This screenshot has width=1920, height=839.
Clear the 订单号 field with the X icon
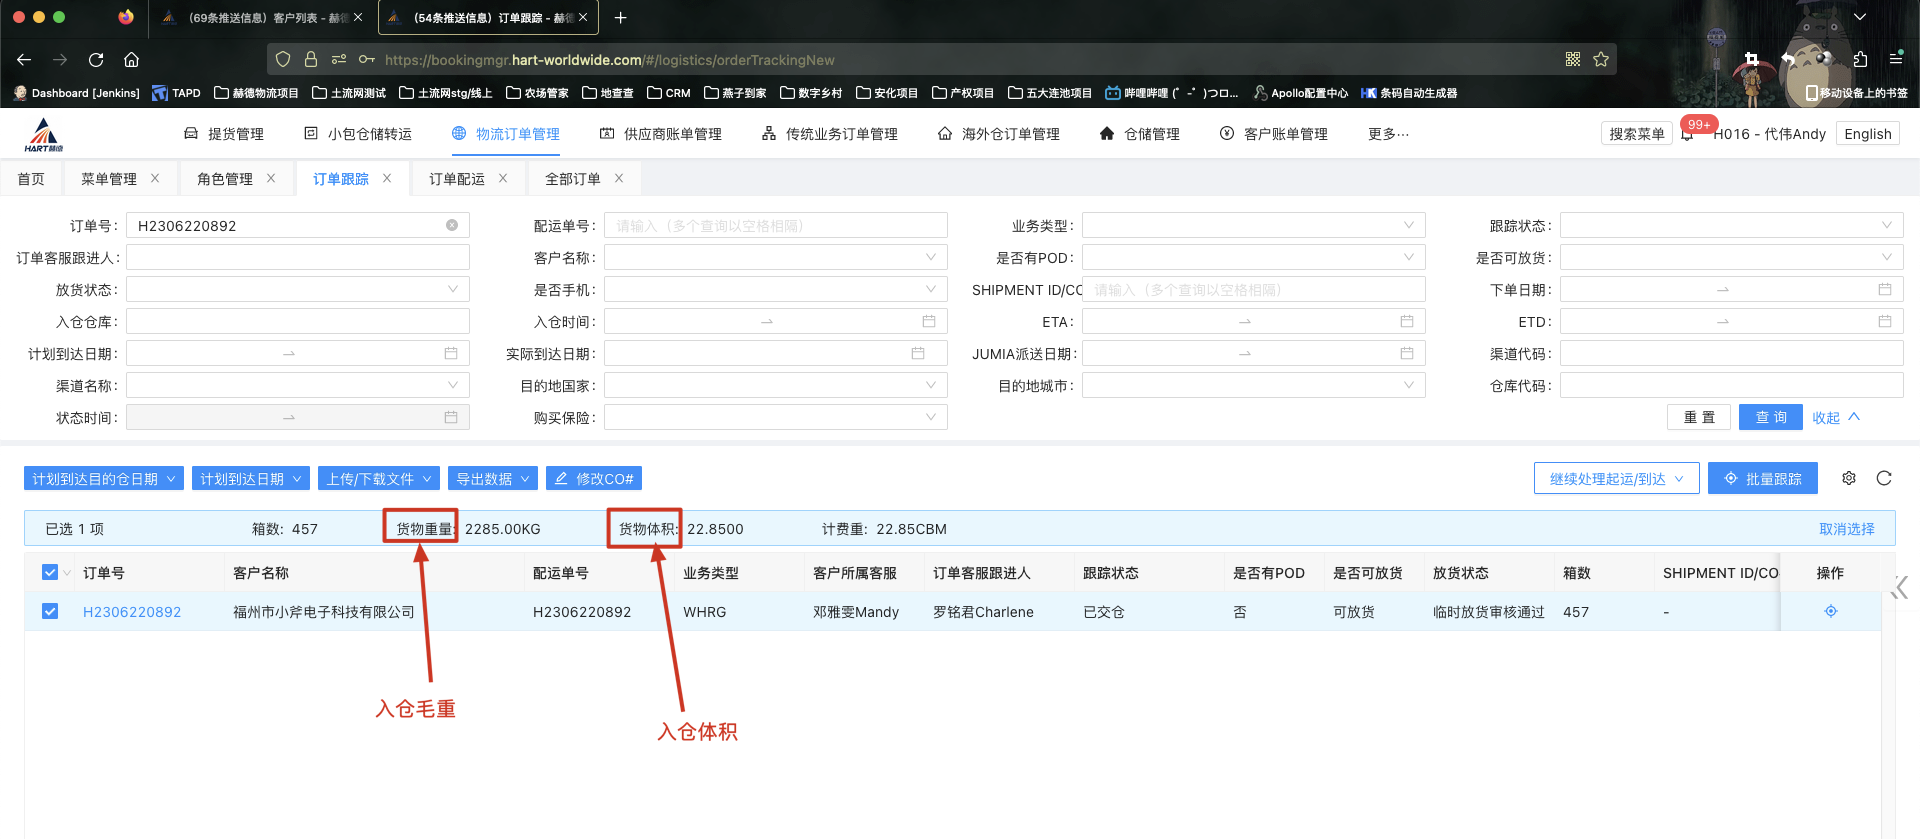452,225
